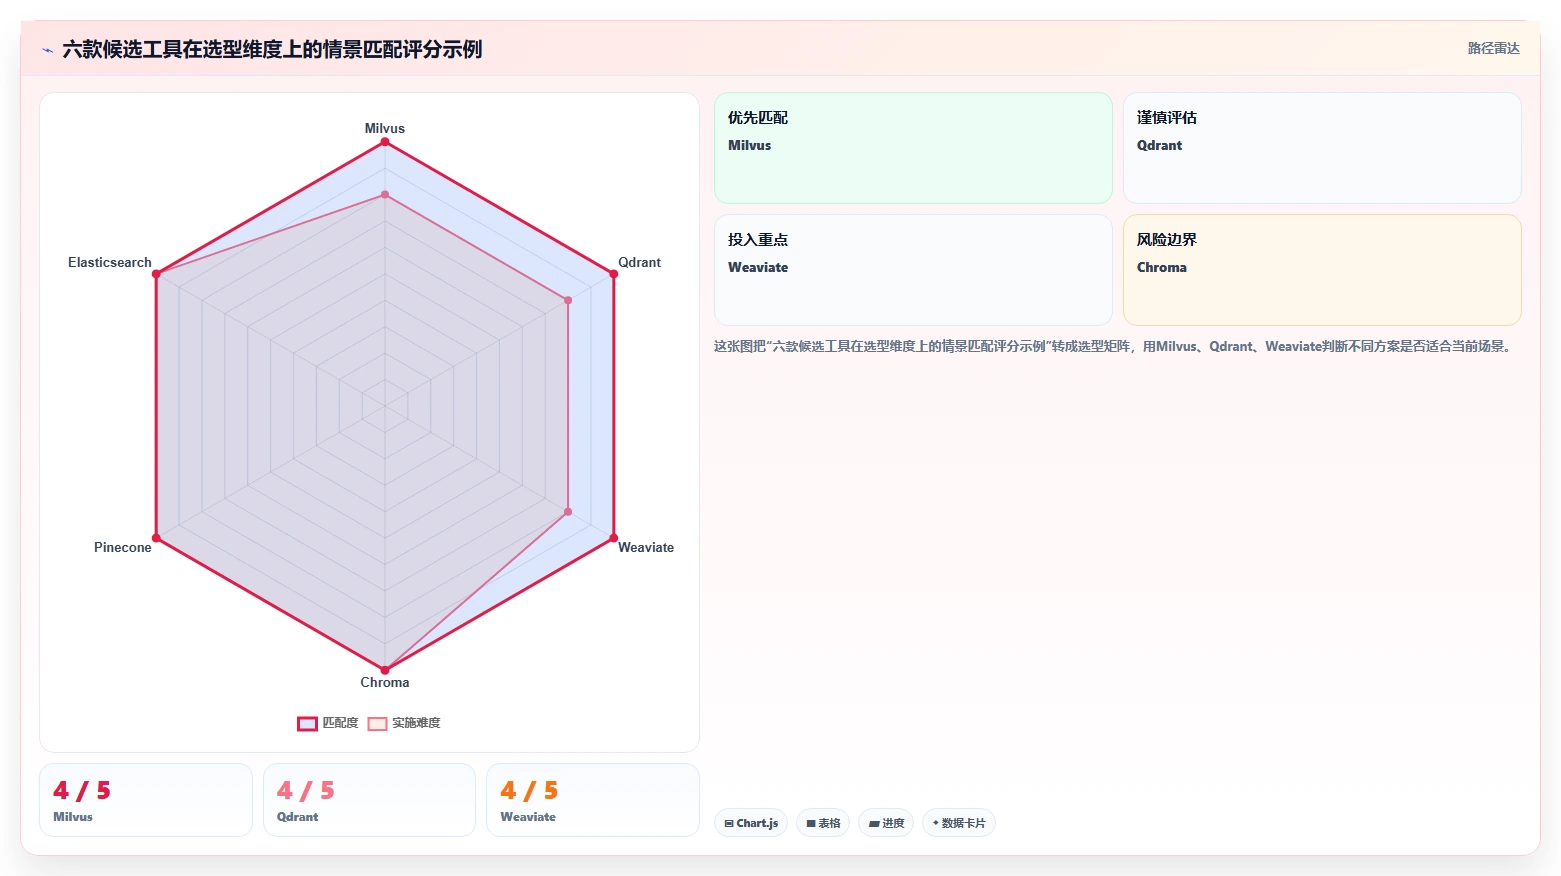Click the Chart.js chip
Viewport: 1561px width, 876px height.
click(x=751, y=823)
